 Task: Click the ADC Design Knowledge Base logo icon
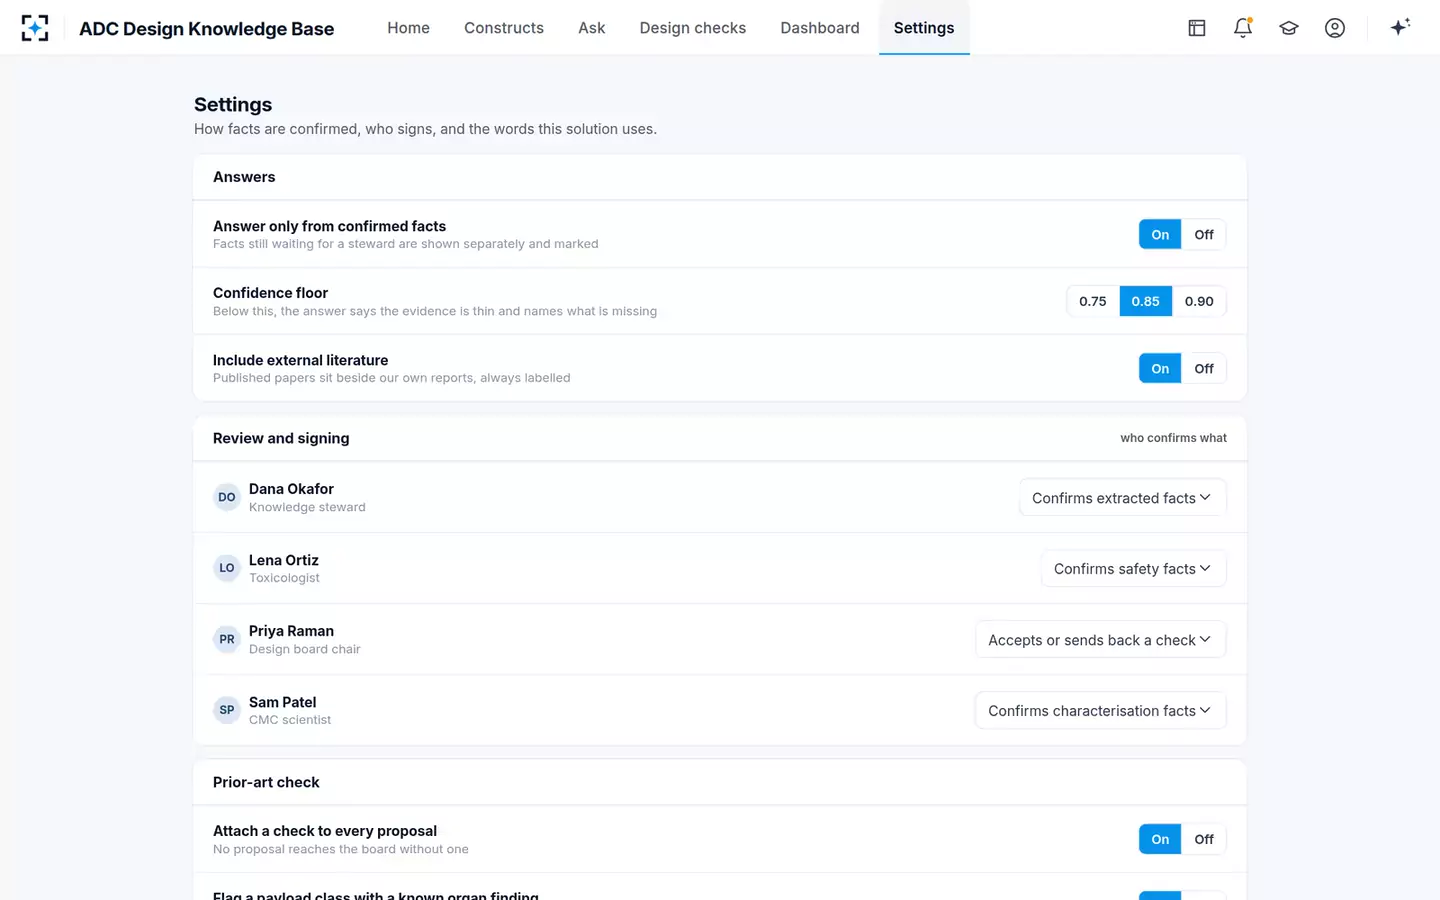coord(35,28)
